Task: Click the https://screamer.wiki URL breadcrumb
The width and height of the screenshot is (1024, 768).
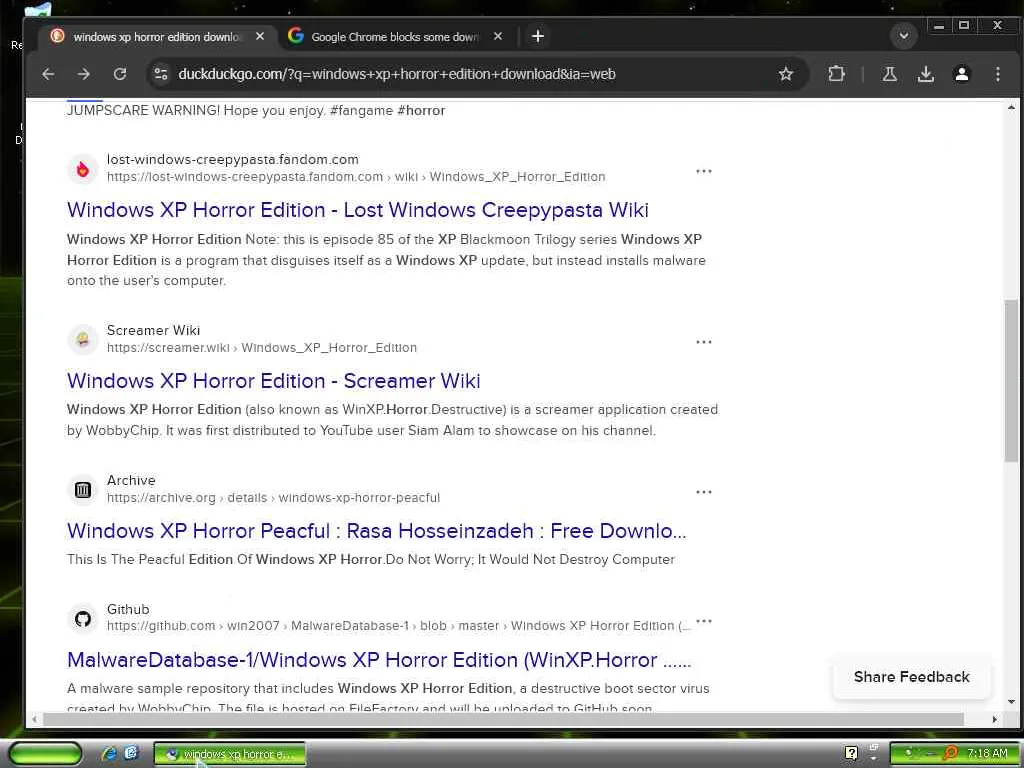Action: coord(262,347)
